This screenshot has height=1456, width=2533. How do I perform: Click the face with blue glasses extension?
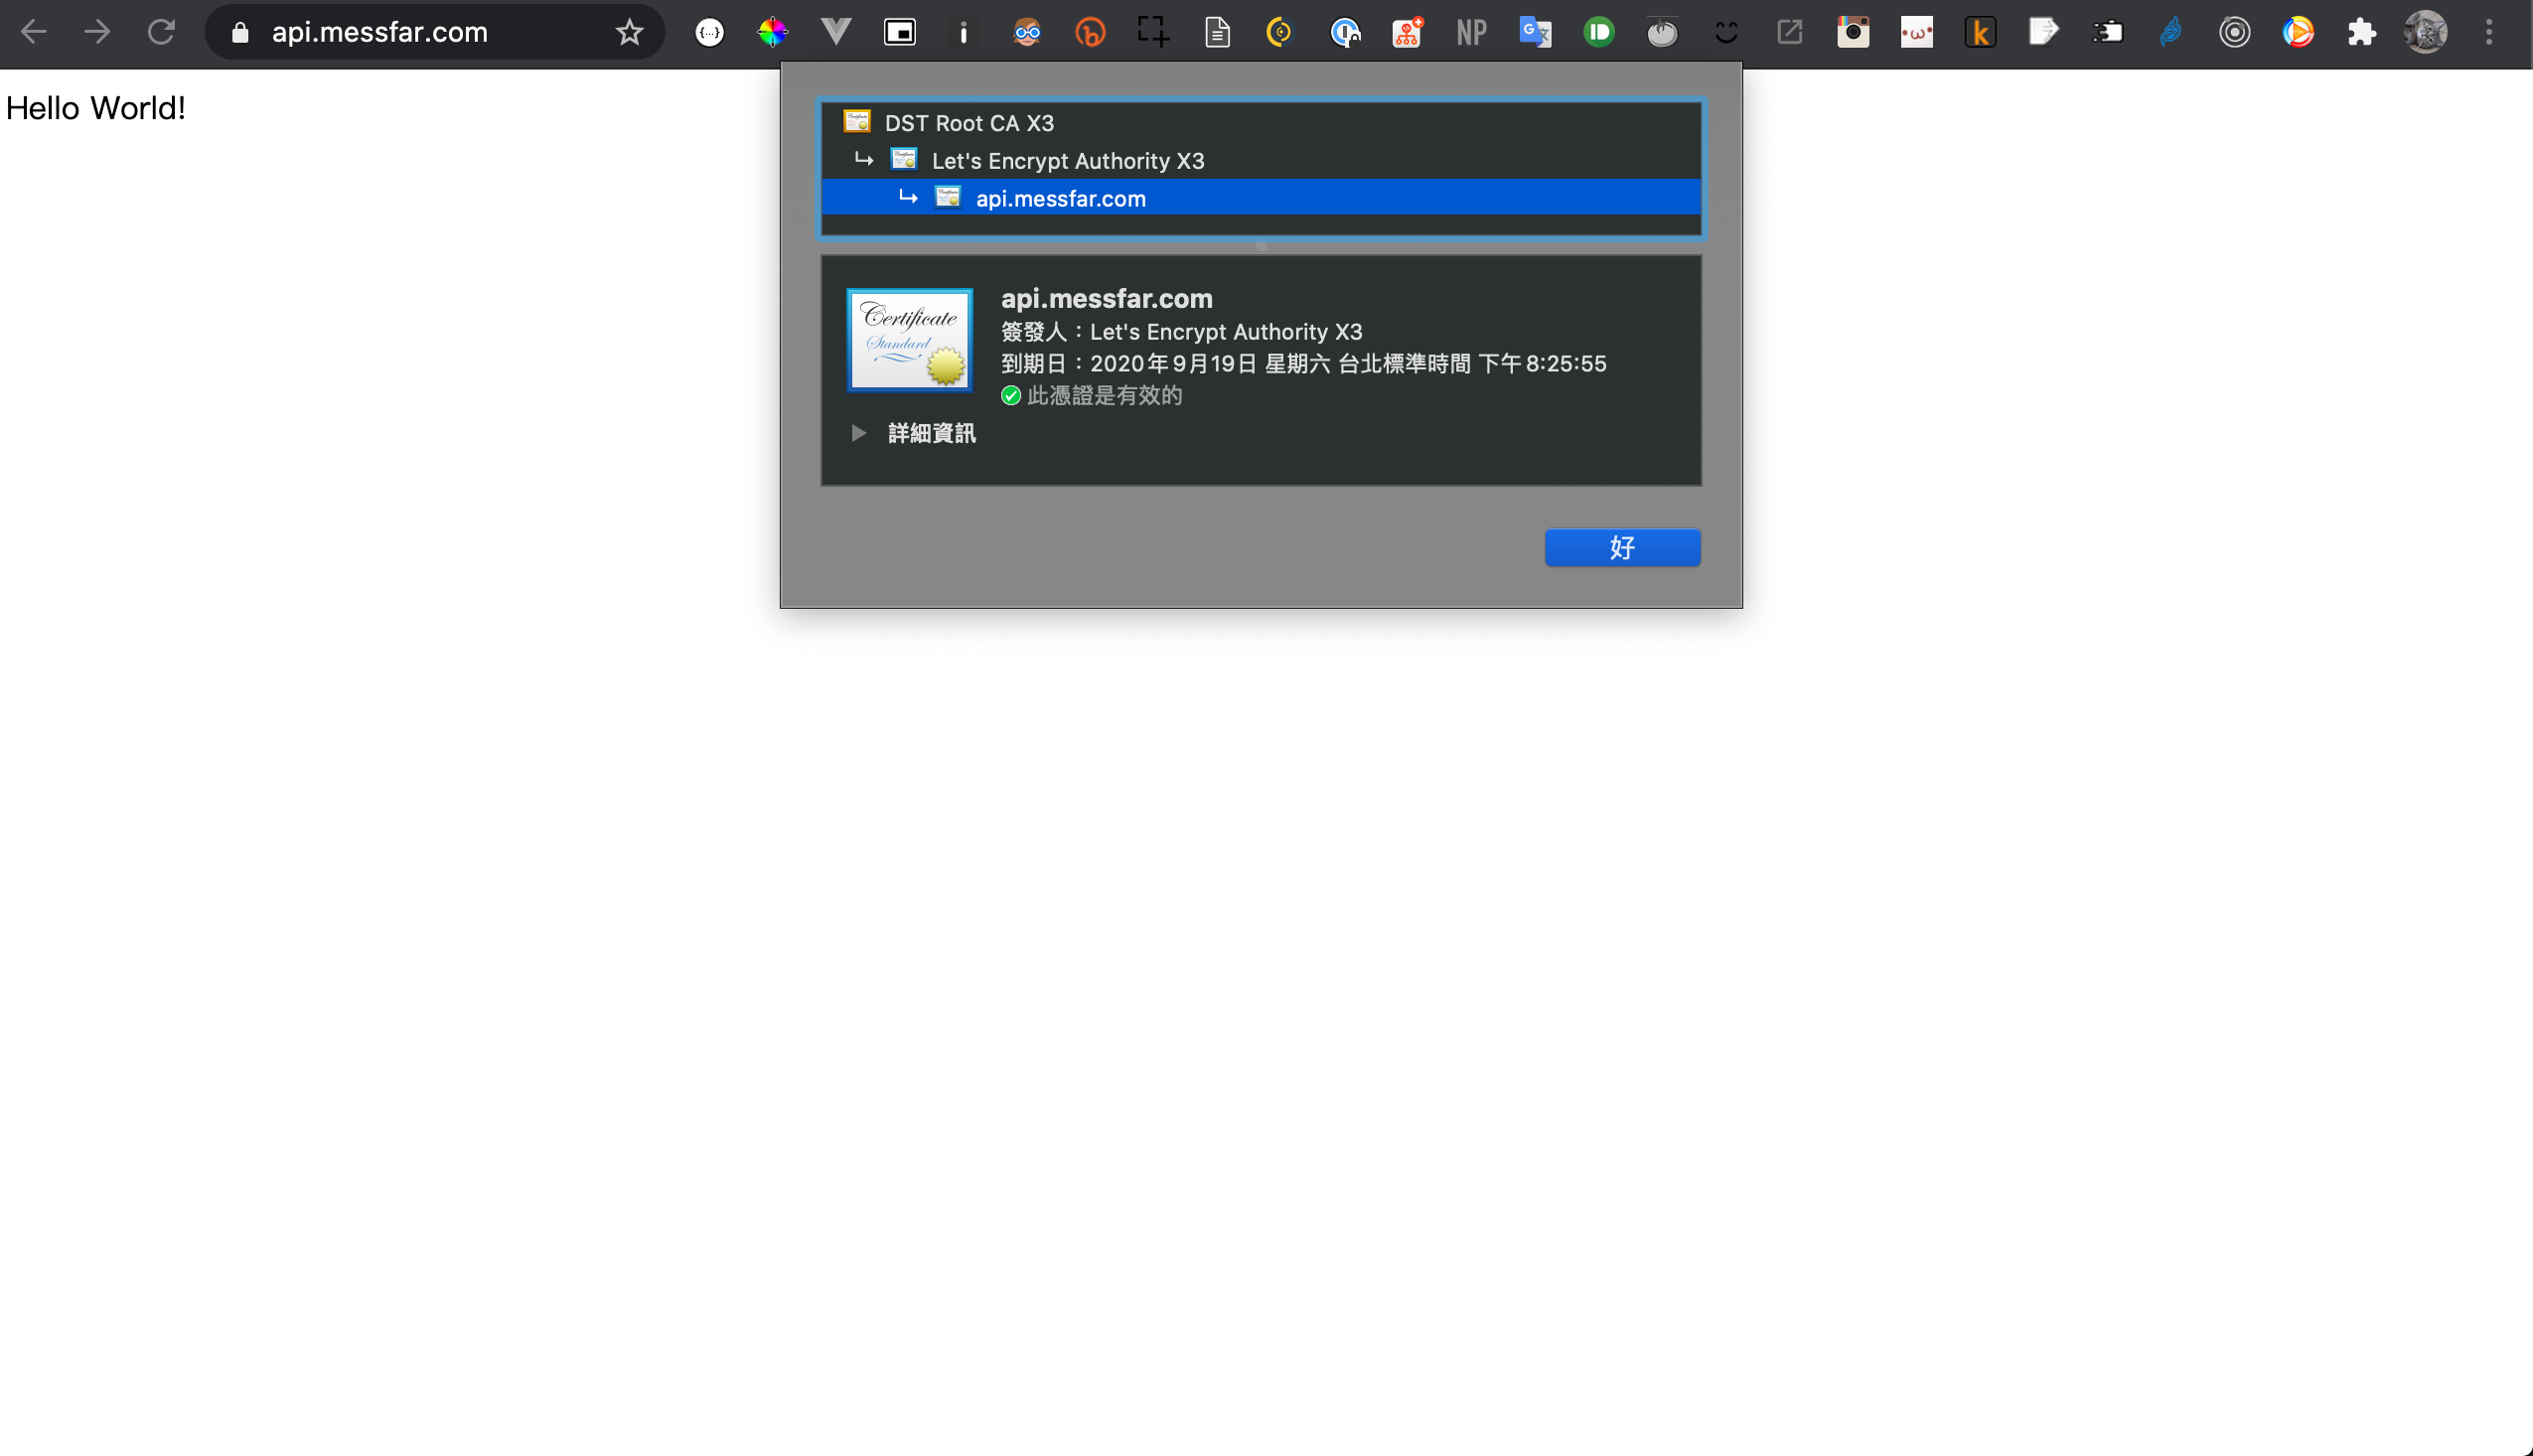click(1027, 33)
